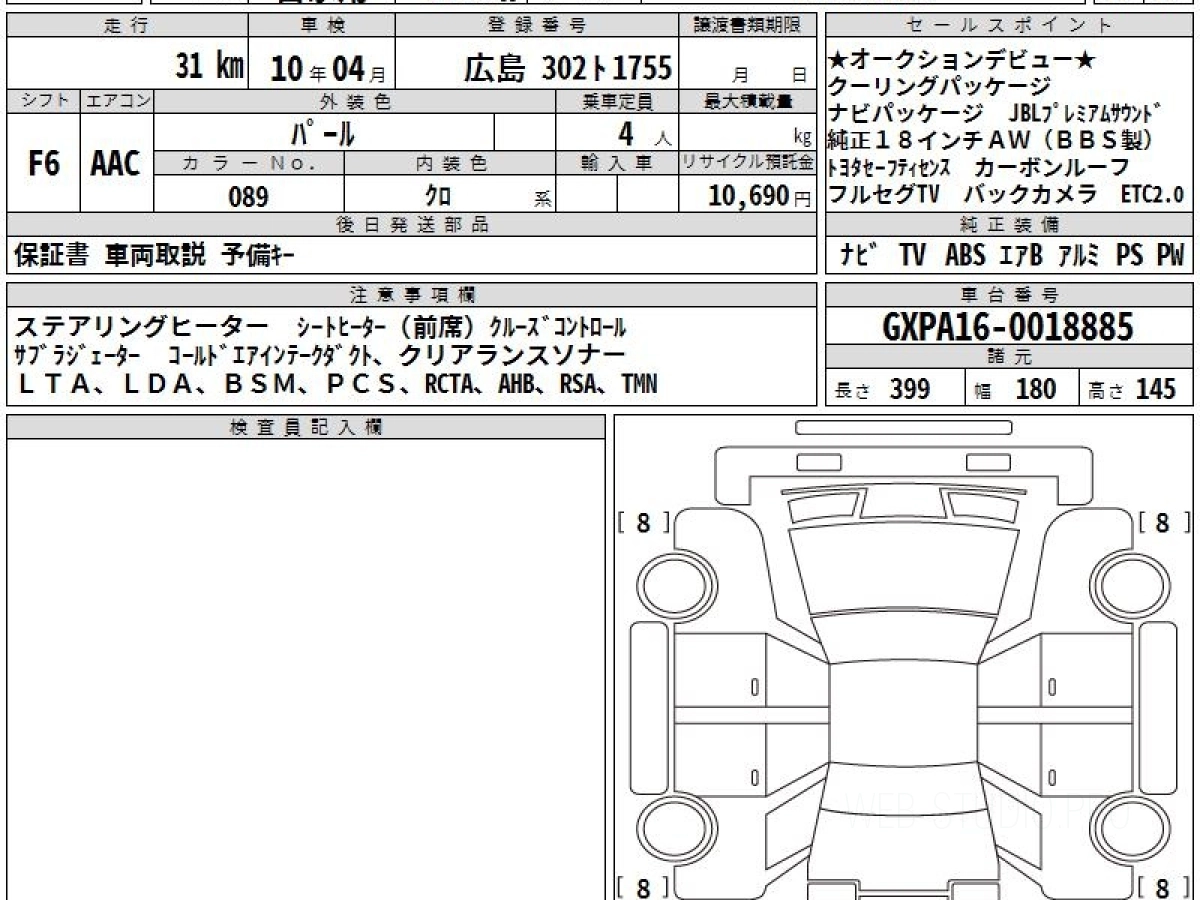Click ETC2.0 sales point
This screenshot has height=900, width=1200.
pos(1151,194)
